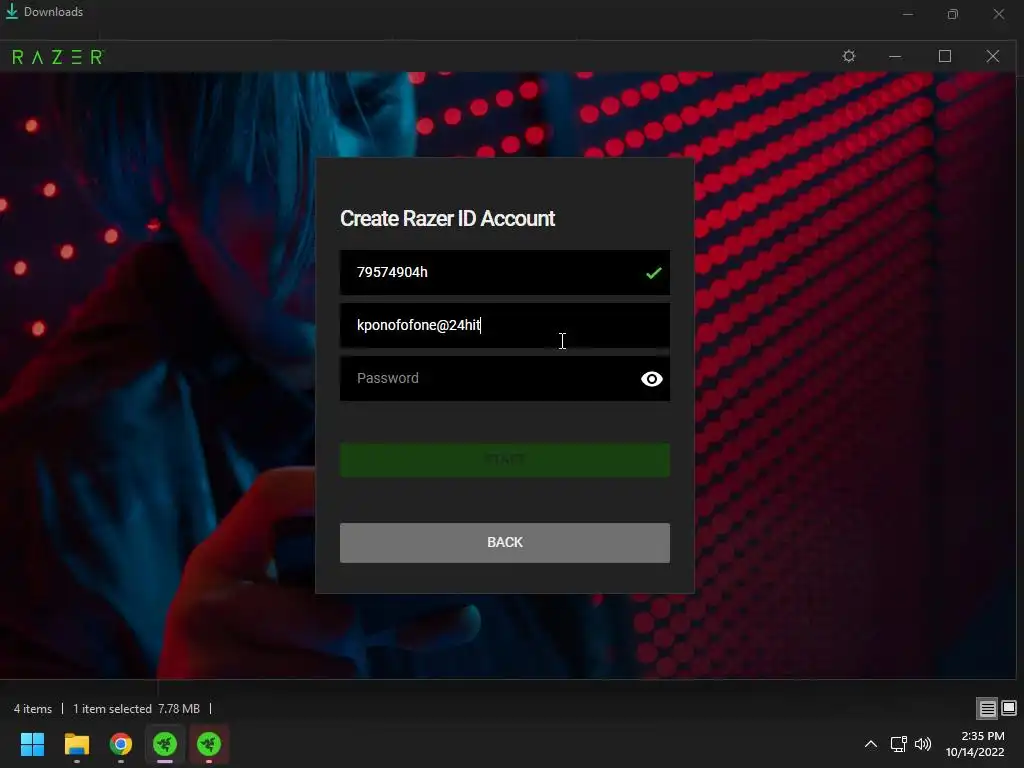
Task: Click the email address input field
Action: pyautogui.click(x=504, y=325)
